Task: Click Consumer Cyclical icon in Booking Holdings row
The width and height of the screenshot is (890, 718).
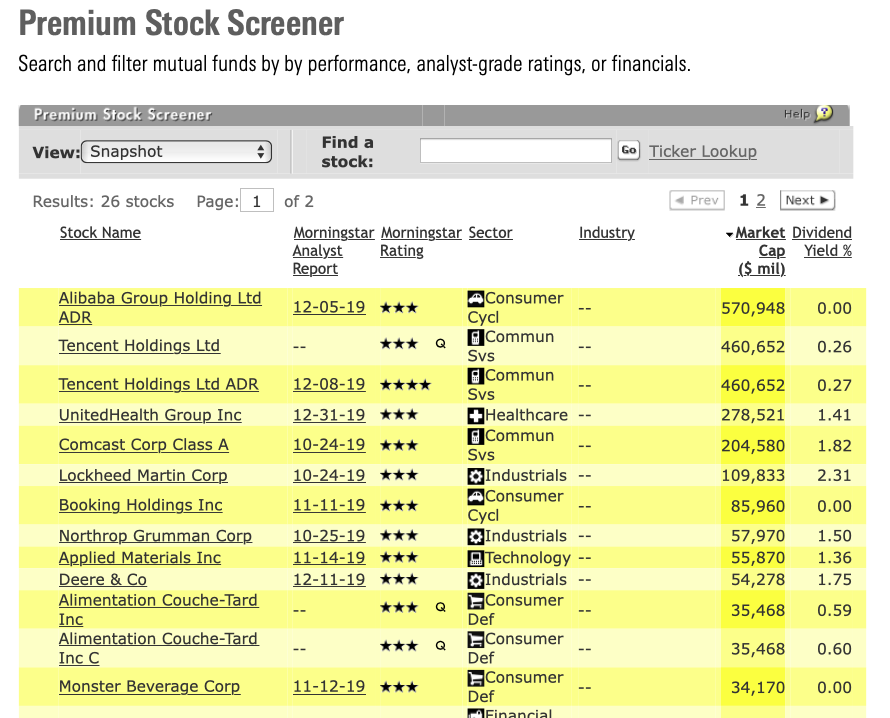Action: 476,496
